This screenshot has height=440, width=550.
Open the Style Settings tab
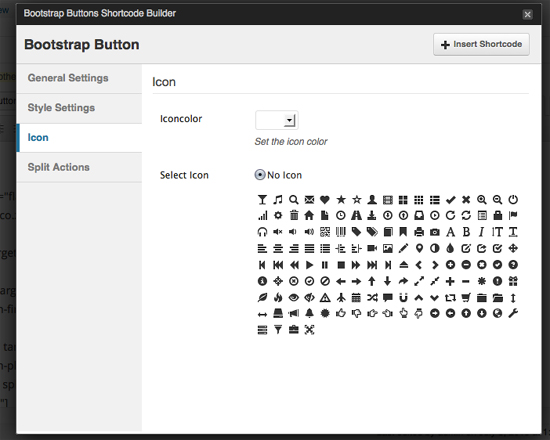(x=79, y=108)
